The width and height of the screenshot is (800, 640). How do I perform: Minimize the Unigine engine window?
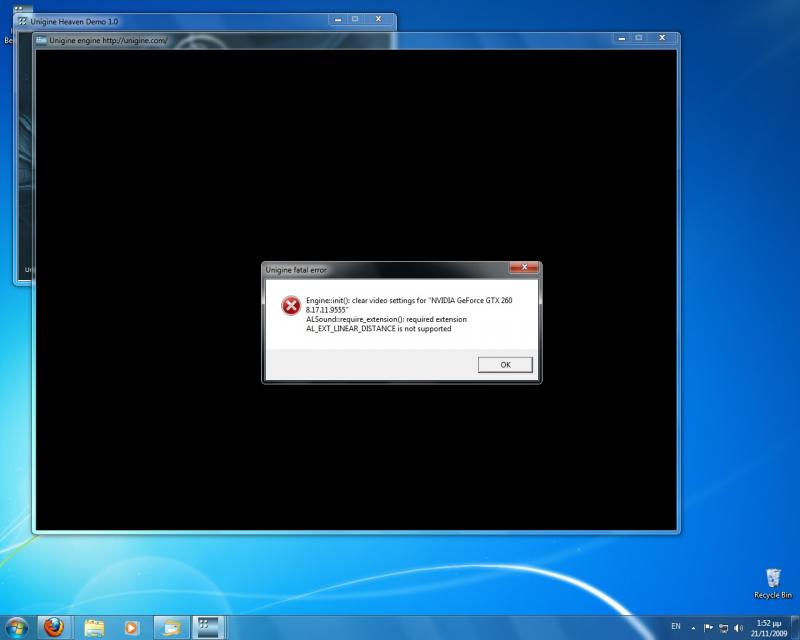[x=621, y=38]
